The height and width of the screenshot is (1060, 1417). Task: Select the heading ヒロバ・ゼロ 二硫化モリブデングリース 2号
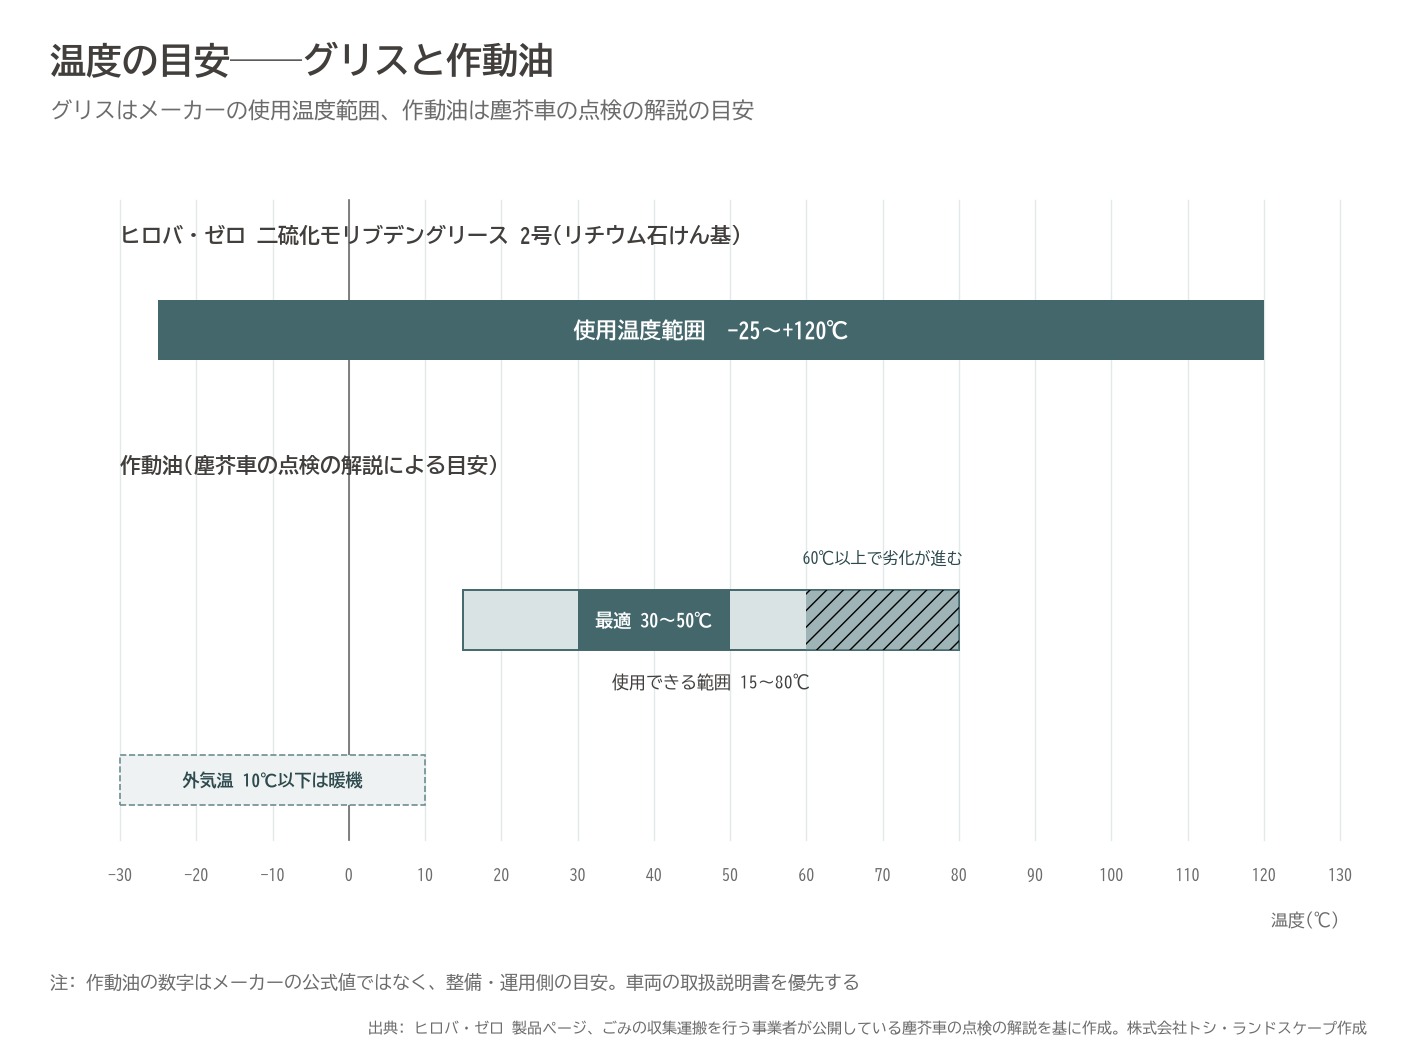431,235
